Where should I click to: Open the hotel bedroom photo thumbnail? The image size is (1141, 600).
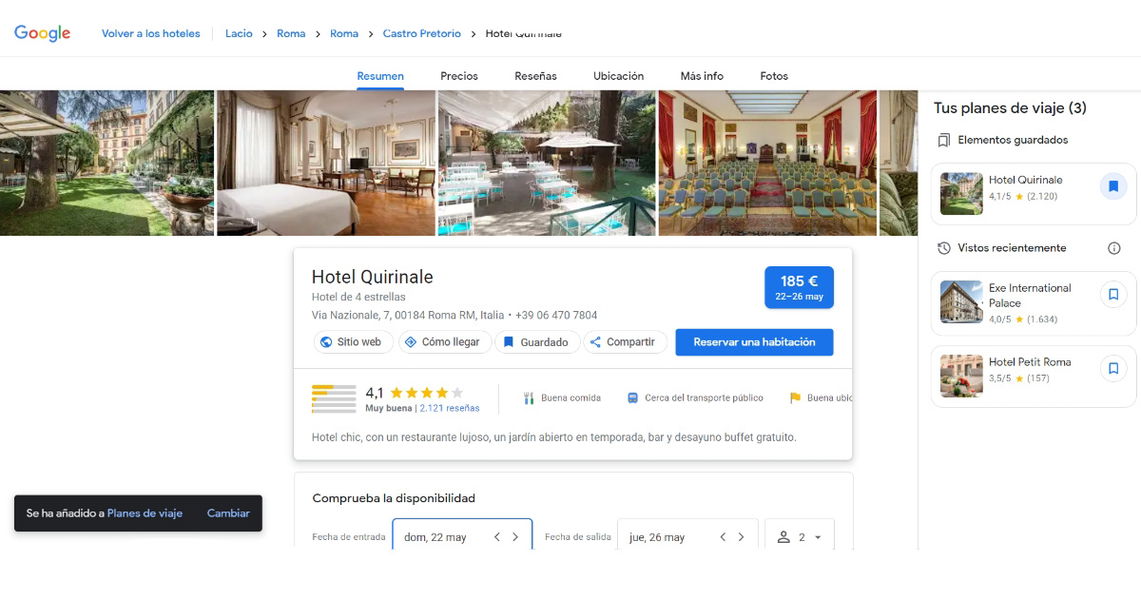(326, 163)
